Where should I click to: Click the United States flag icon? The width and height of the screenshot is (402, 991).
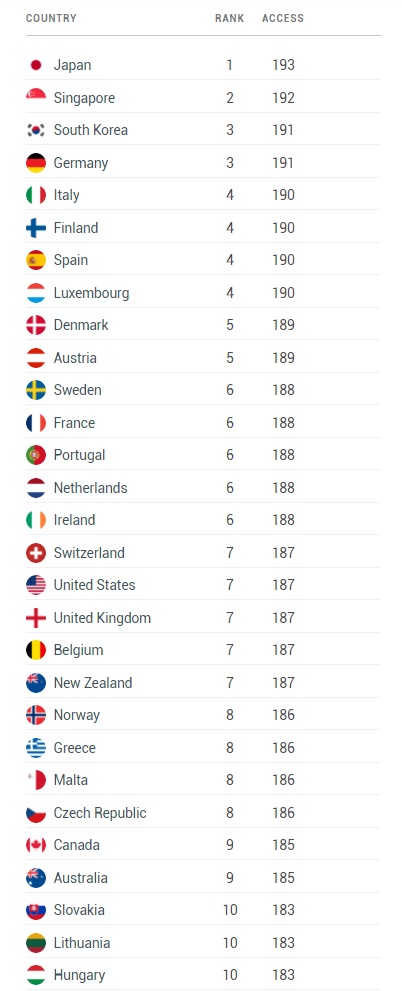36,585
